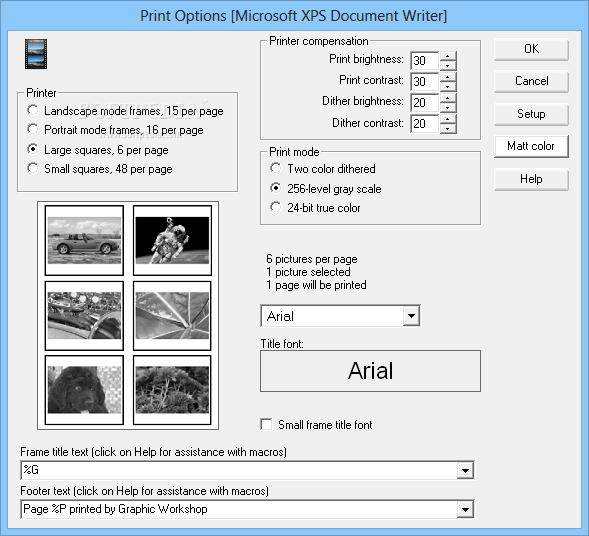Select Two color dithered print mode
This screenshot has width=589, height=536.
[323, 169]
